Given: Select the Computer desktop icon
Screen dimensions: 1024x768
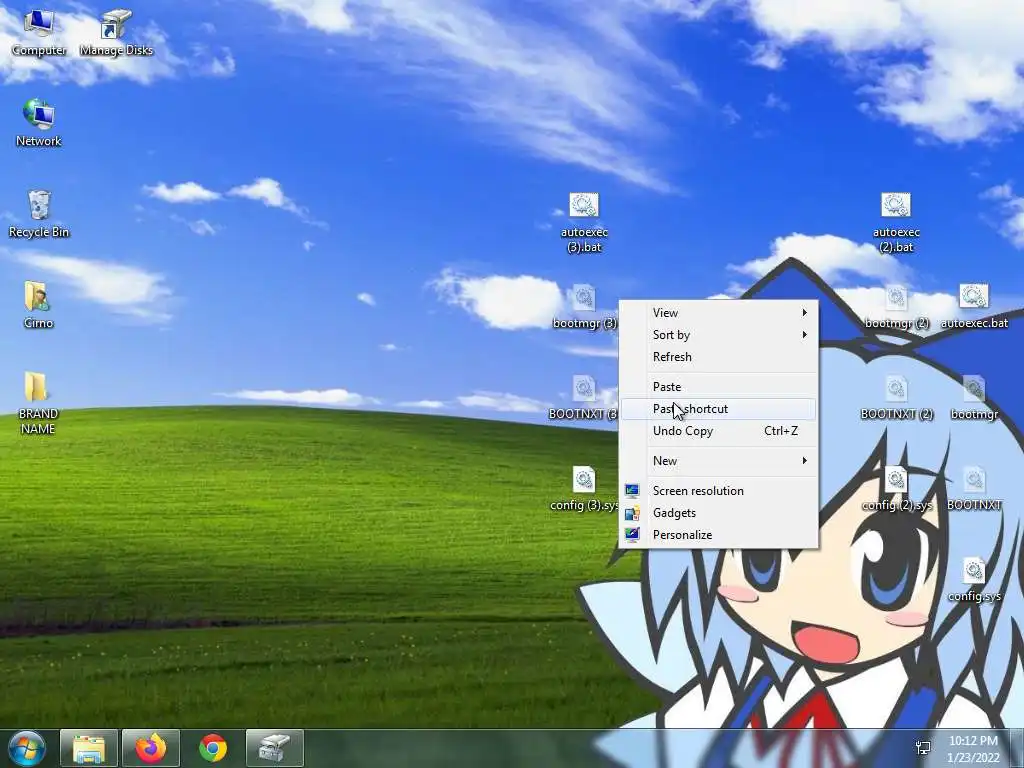Looking at the screenshot, I should point(39,33).
